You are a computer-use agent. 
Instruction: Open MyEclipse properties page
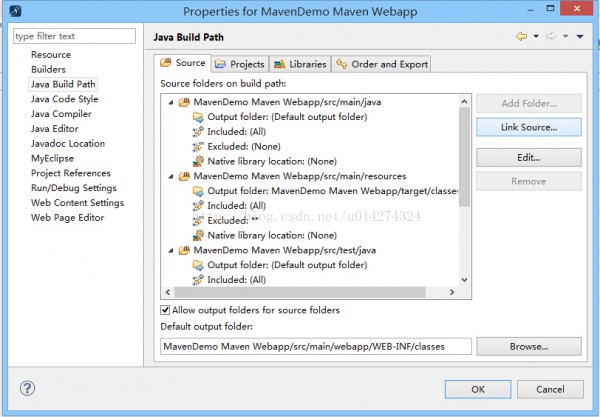pyautogui.click(x=52, y=158)
